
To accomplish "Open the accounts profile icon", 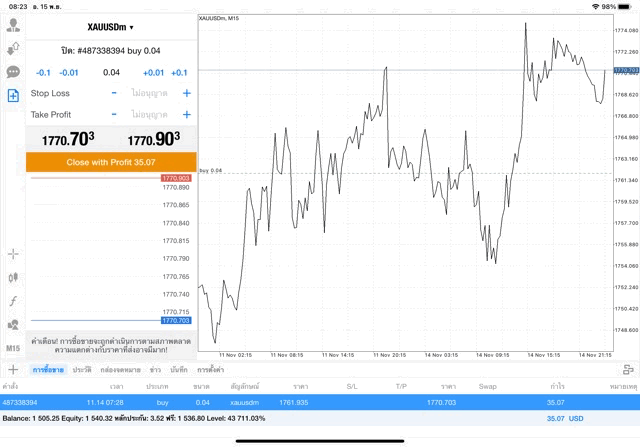I will click(13, 25).
